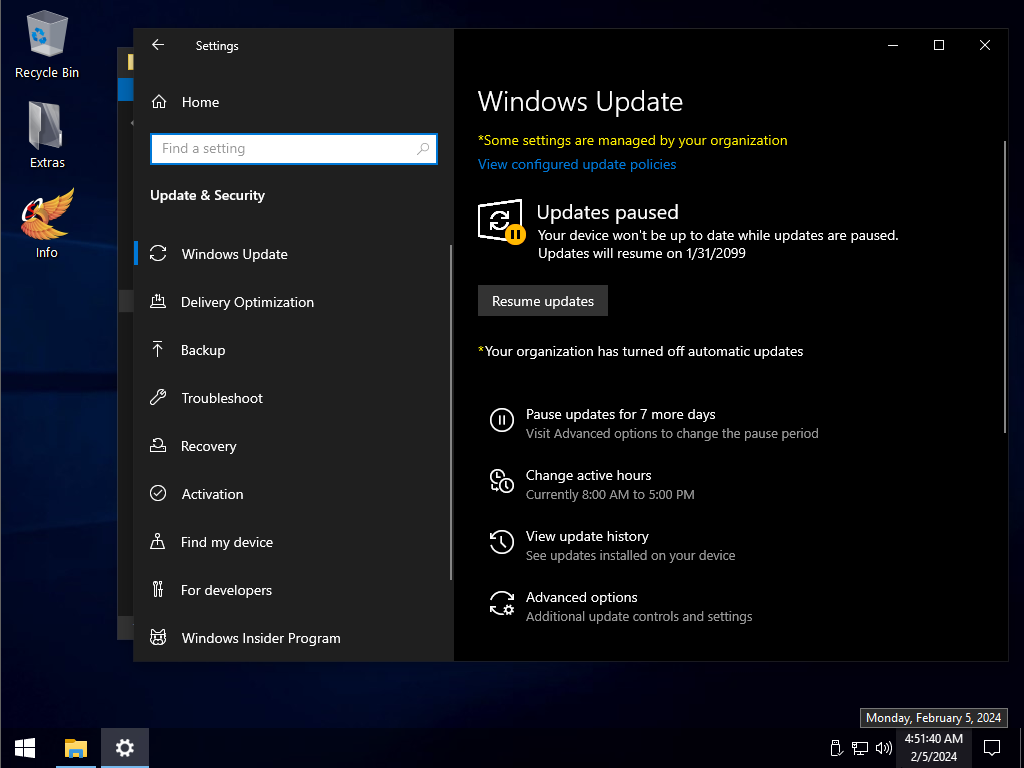Open View configured update policies link
The image size is (1024, 768).
[577, 164]
